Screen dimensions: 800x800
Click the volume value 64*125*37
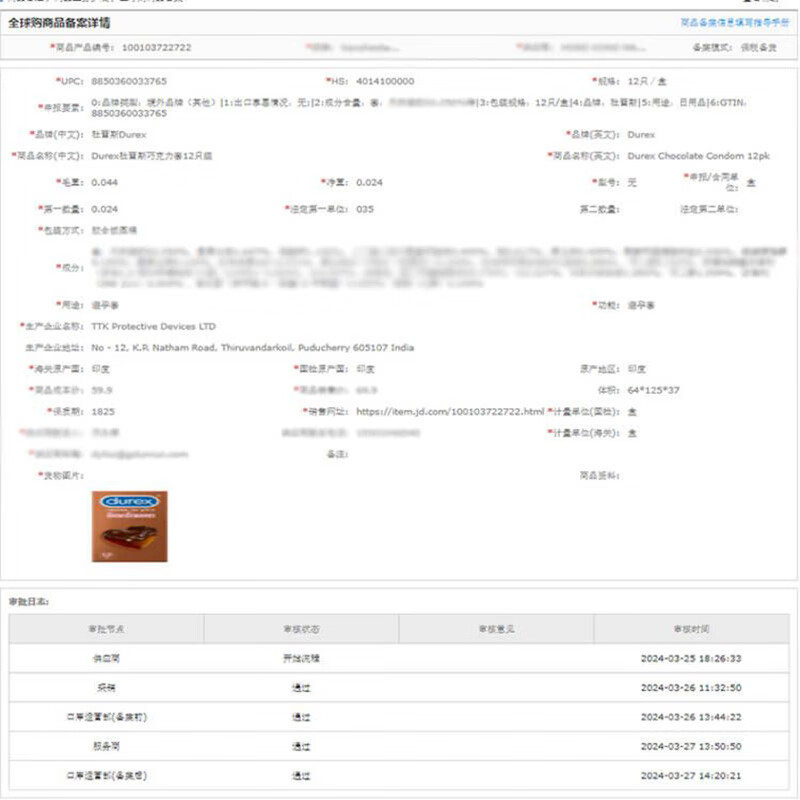click(653, 390)
